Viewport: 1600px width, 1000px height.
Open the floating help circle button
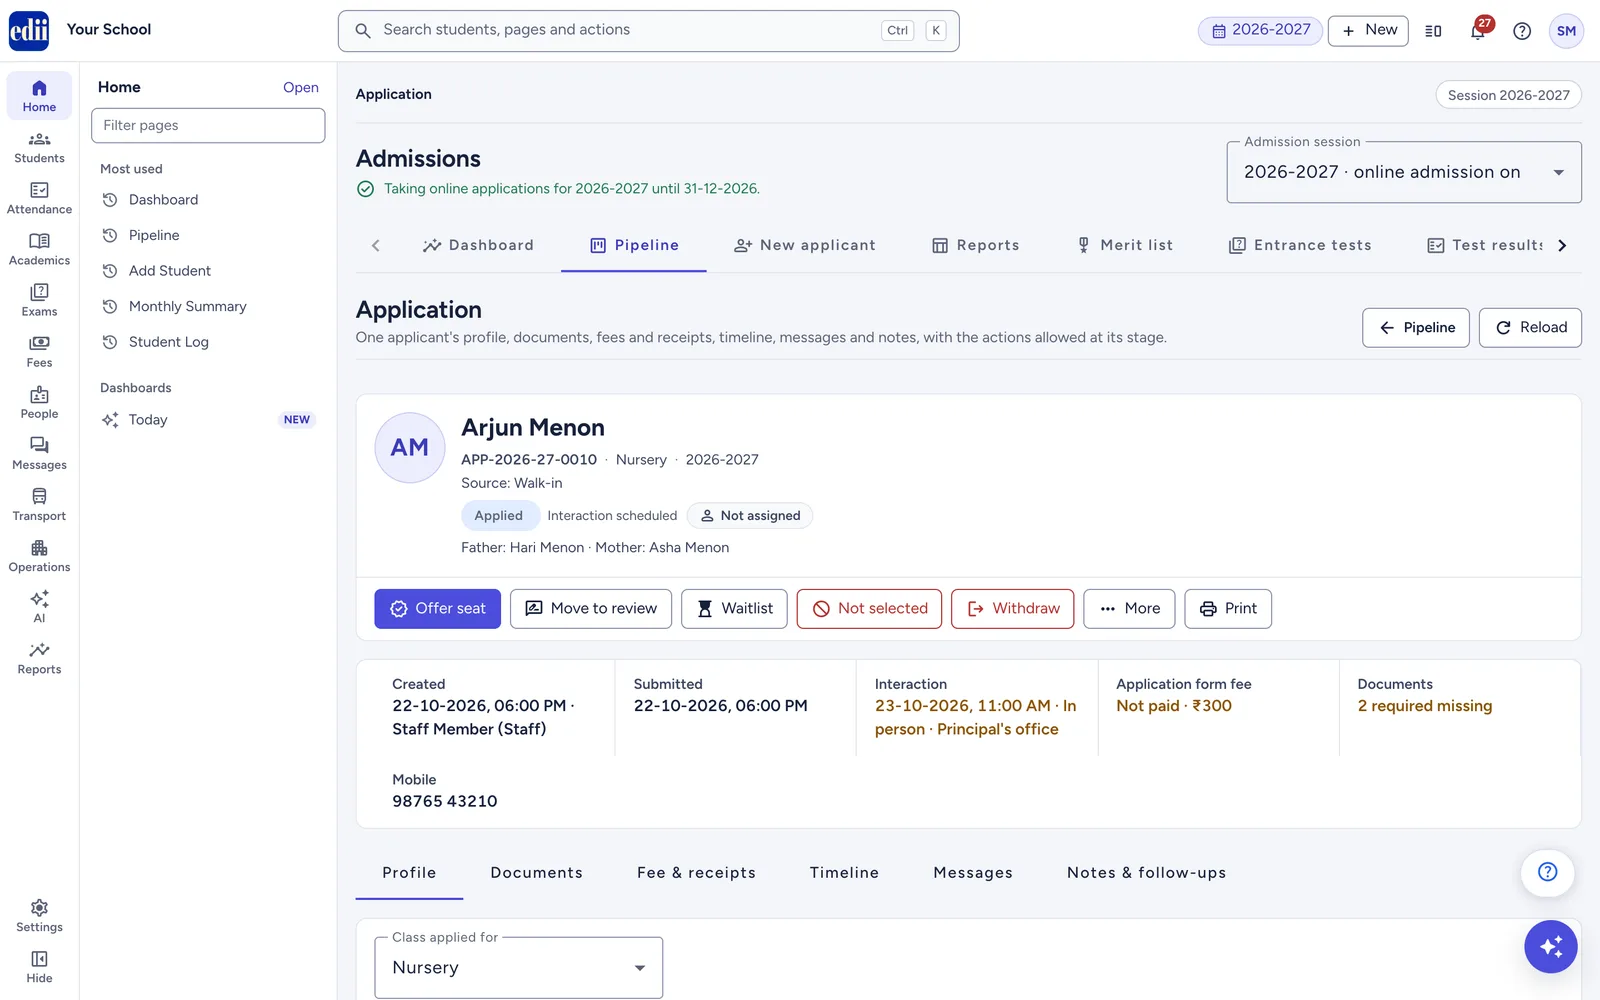point(1547,872)
